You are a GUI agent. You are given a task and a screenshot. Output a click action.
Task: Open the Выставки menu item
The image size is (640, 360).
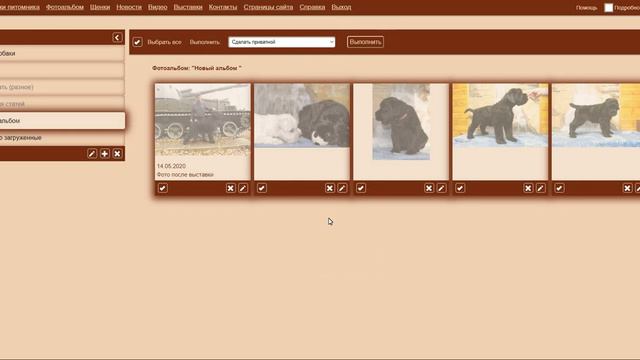tap(188, 7)
